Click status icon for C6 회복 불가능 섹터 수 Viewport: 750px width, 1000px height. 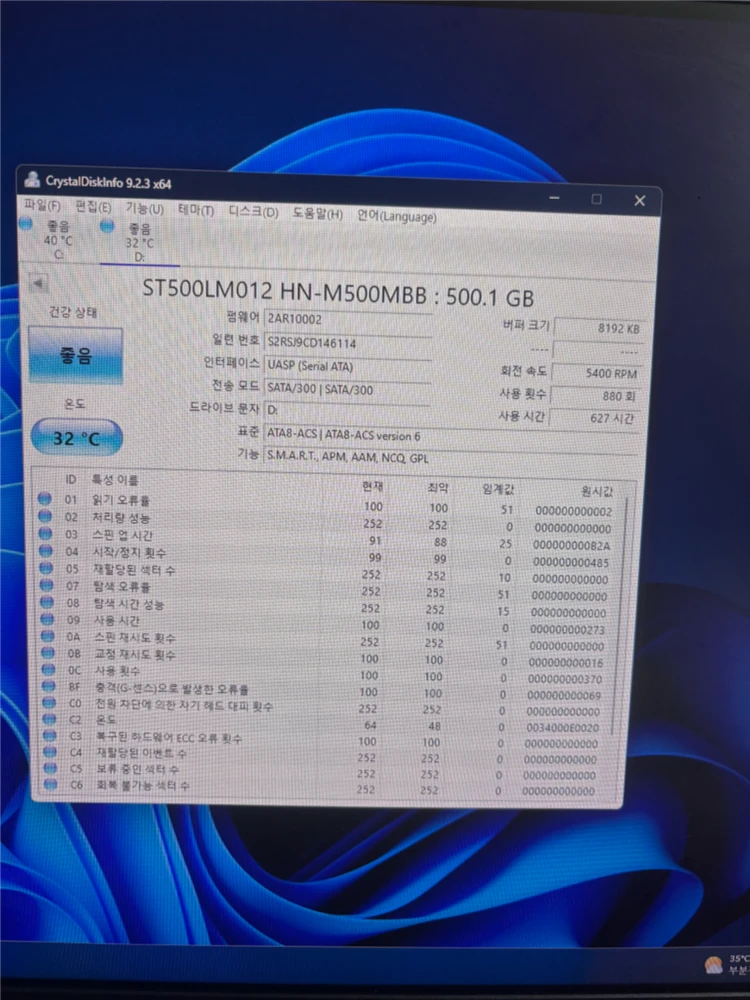(50, 784)
